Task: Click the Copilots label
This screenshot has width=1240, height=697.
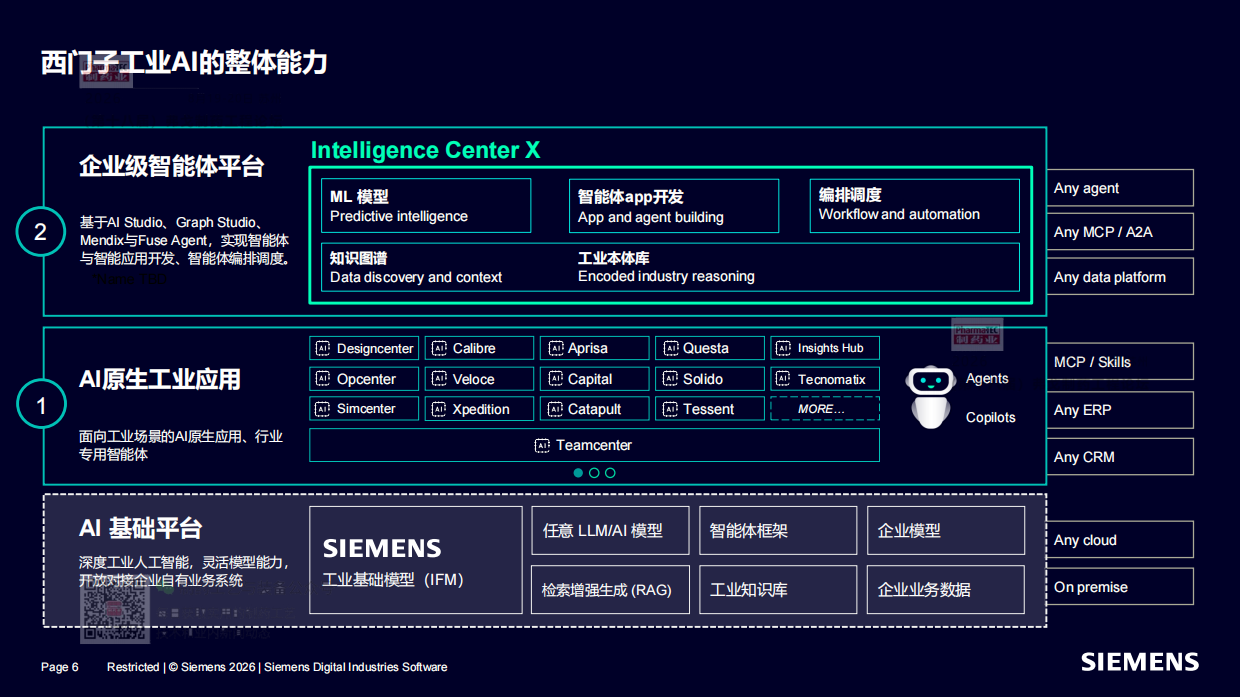Action: 991,417
